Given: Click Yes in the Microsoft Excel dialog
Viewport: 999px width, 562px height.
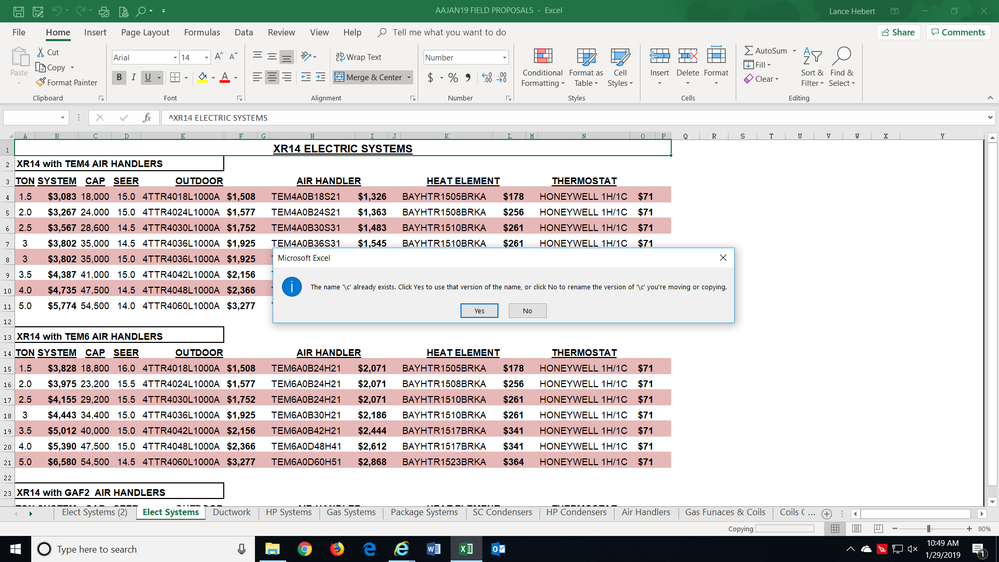Looking at the screenshot, I should [479, 311].
